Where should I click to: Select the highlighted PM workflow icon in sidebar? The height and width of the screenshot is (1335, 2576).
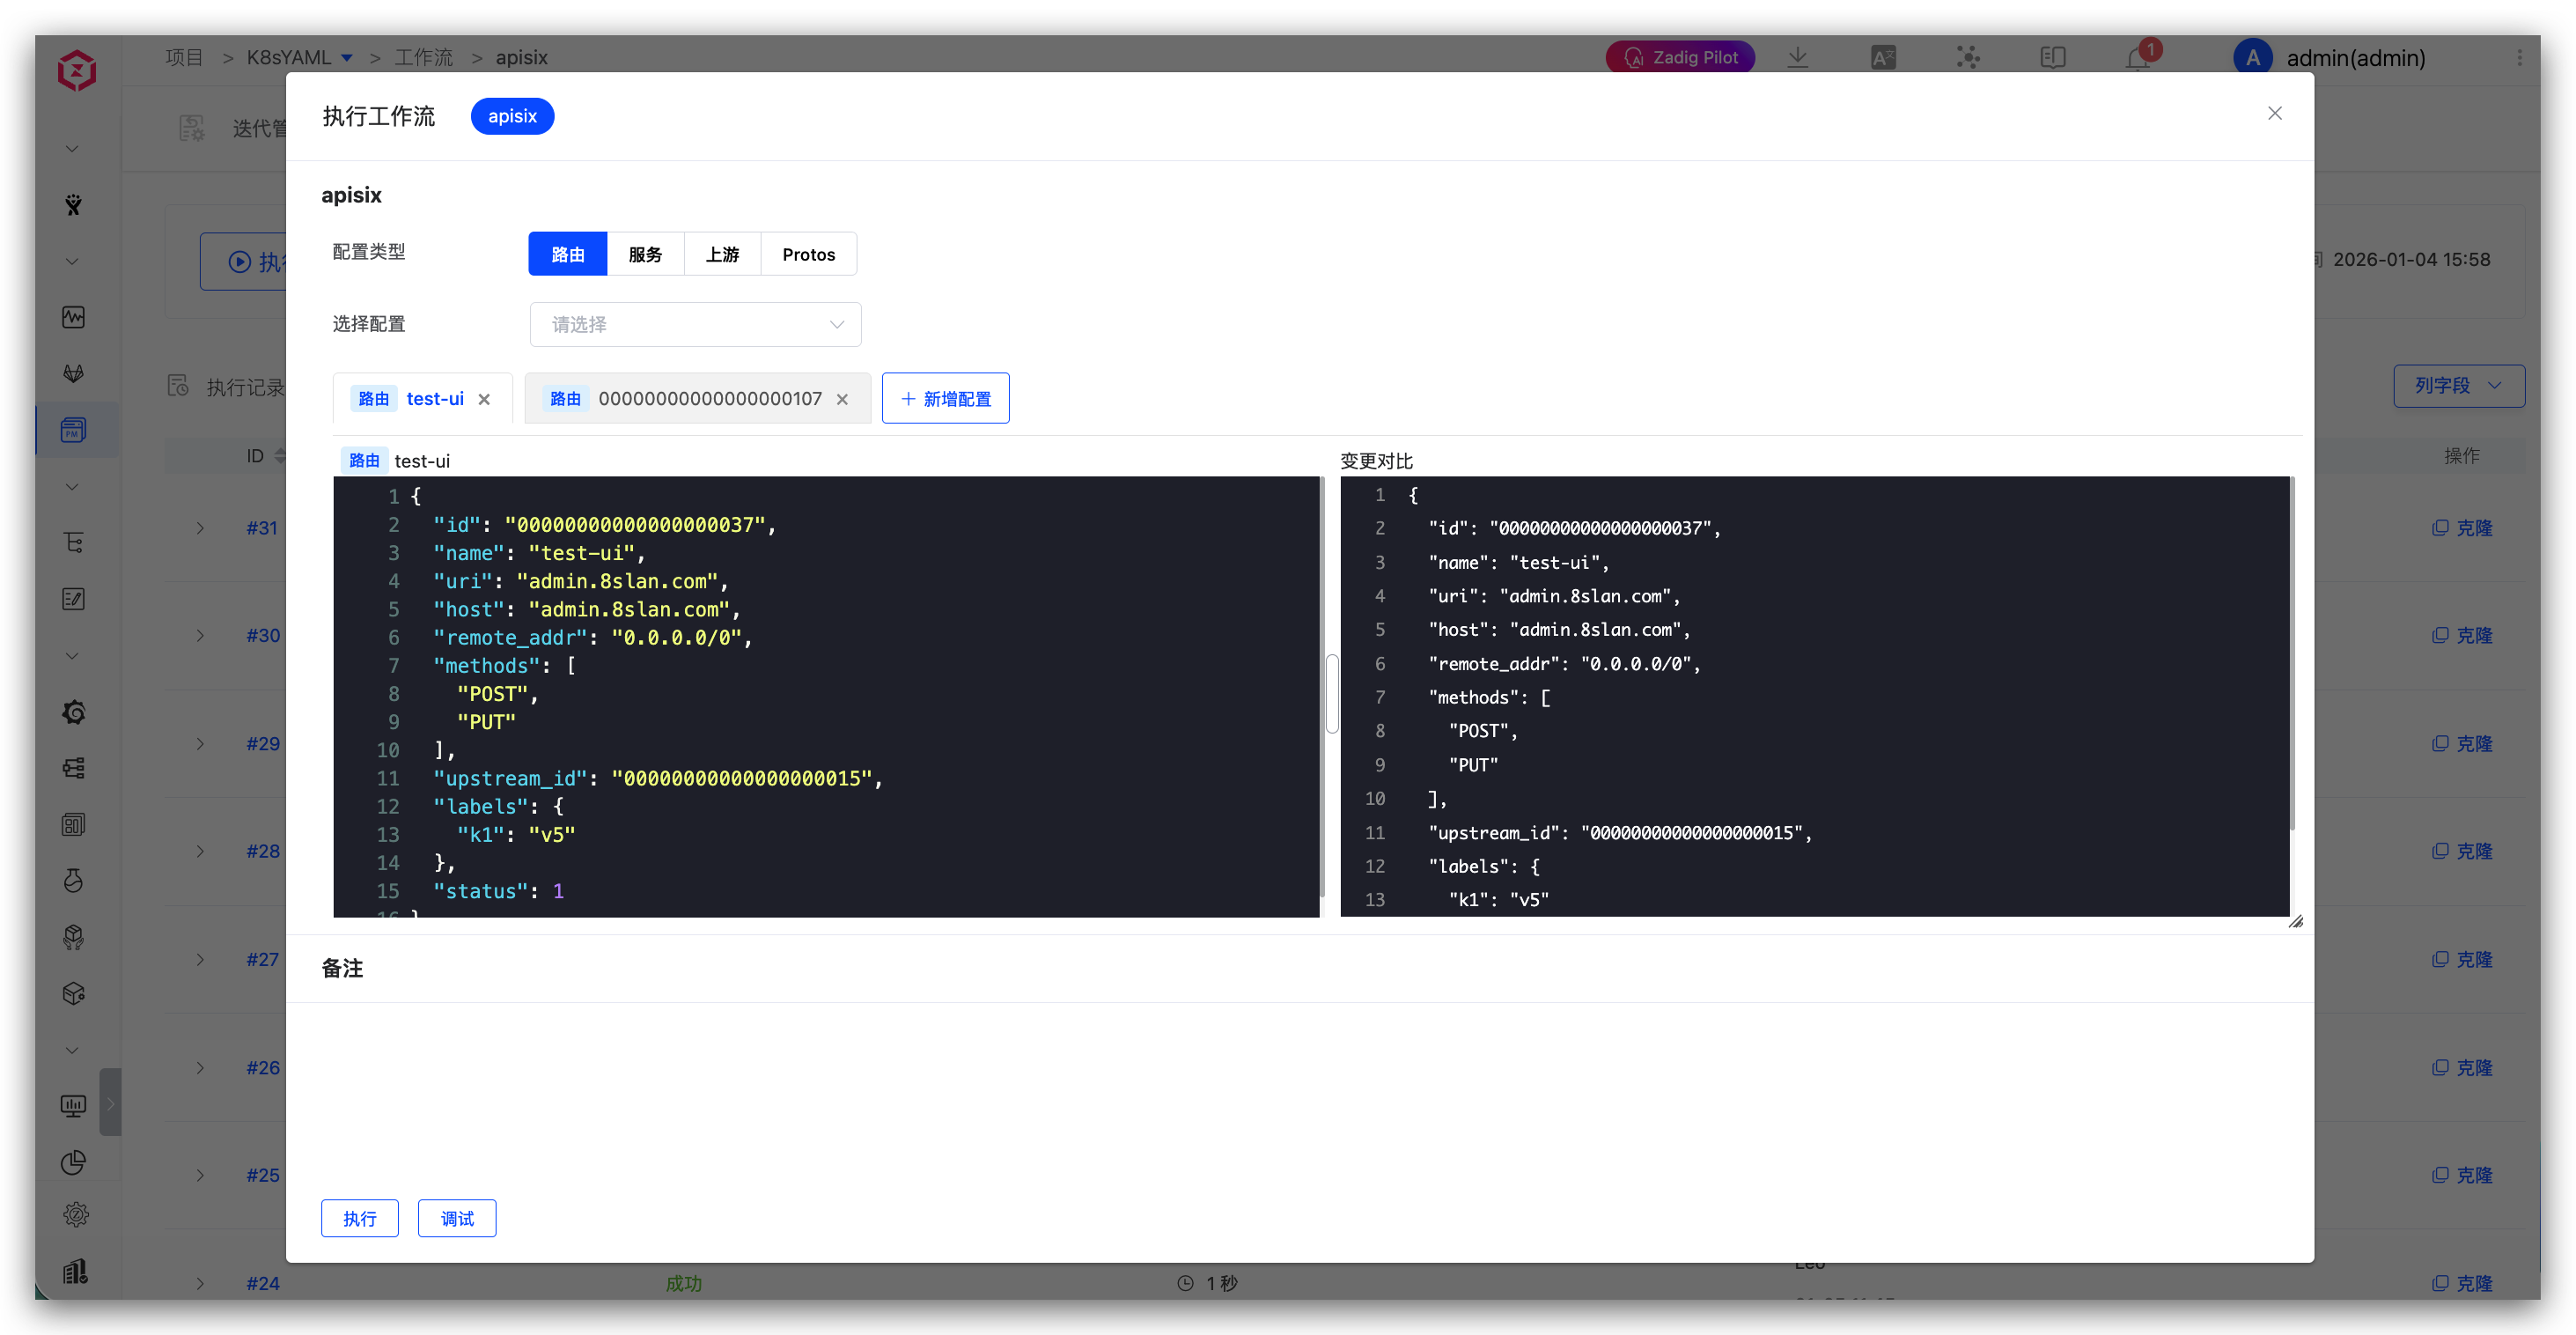click(x=73, y=430)
